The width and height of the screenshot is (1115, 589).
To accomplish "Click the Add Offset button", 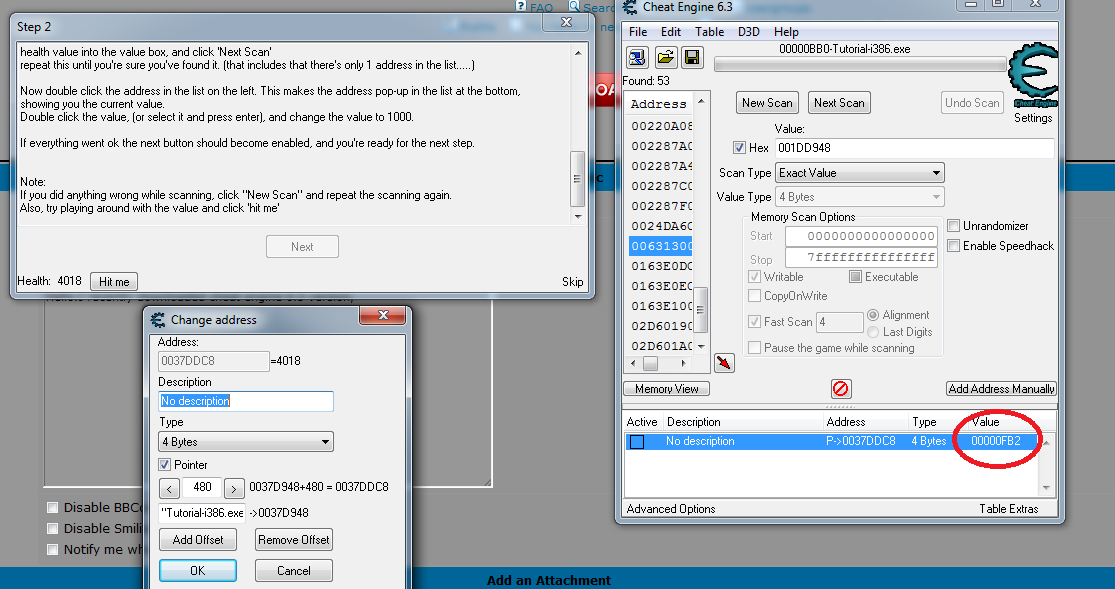I will [x=198, y=540].
